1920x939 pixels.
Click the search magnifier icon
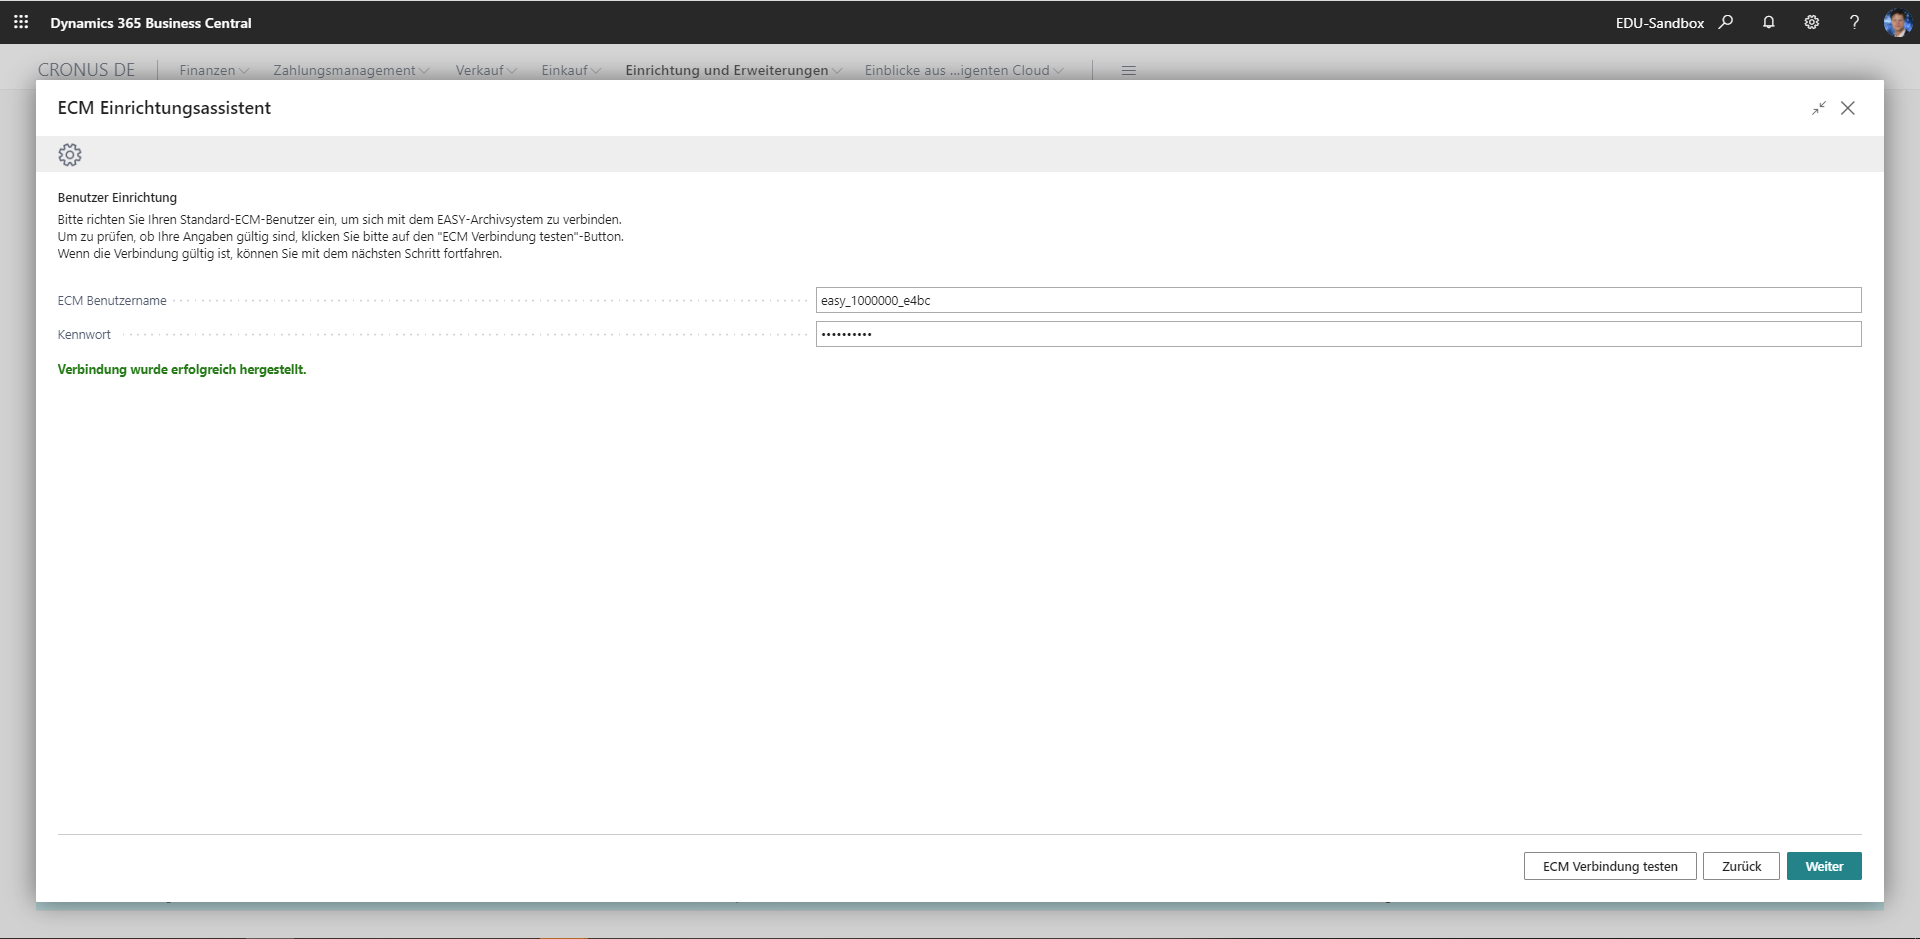[1726, 22]
